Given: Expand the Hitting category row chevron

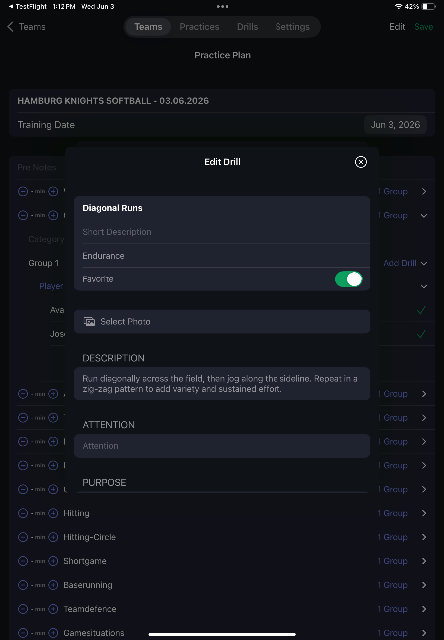Looking at the screenshot, I should (x=424, y=513).
